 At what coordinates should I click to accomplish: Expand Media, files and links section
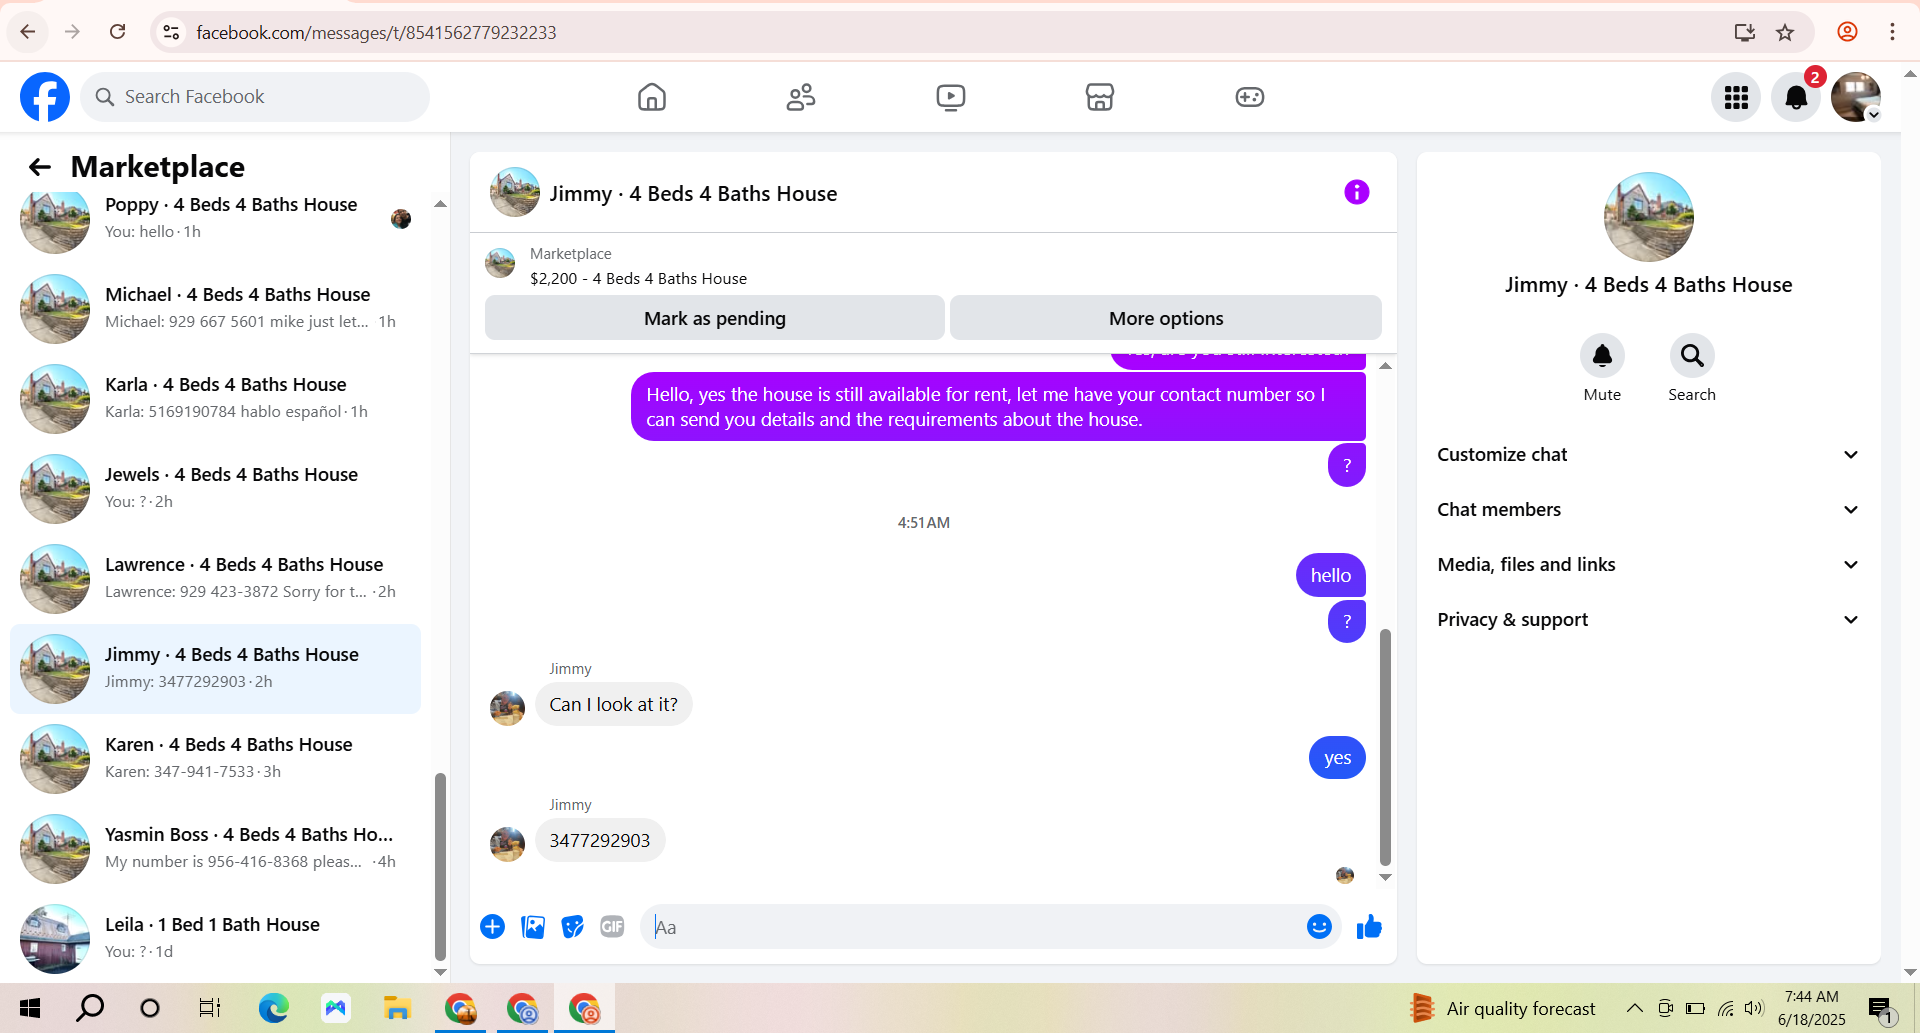(1648, 565)
